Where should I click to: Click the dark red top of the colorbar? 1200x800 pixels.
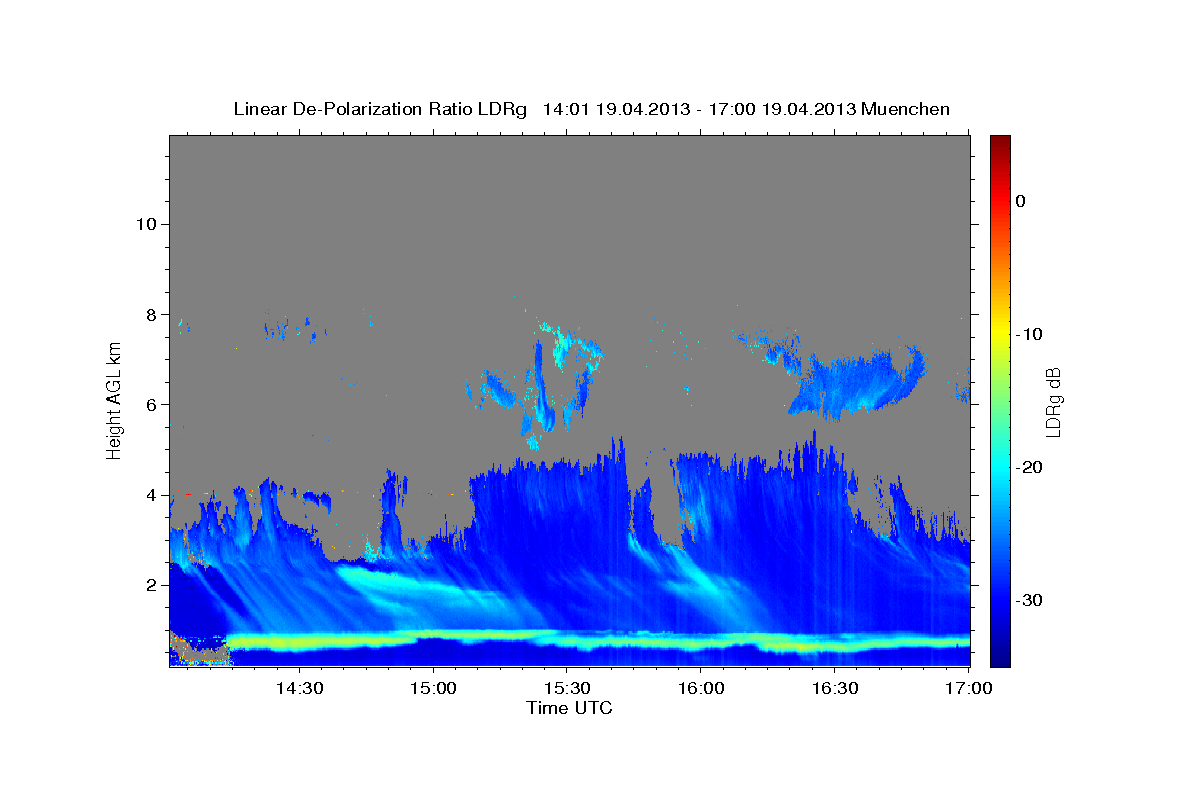1000,143
